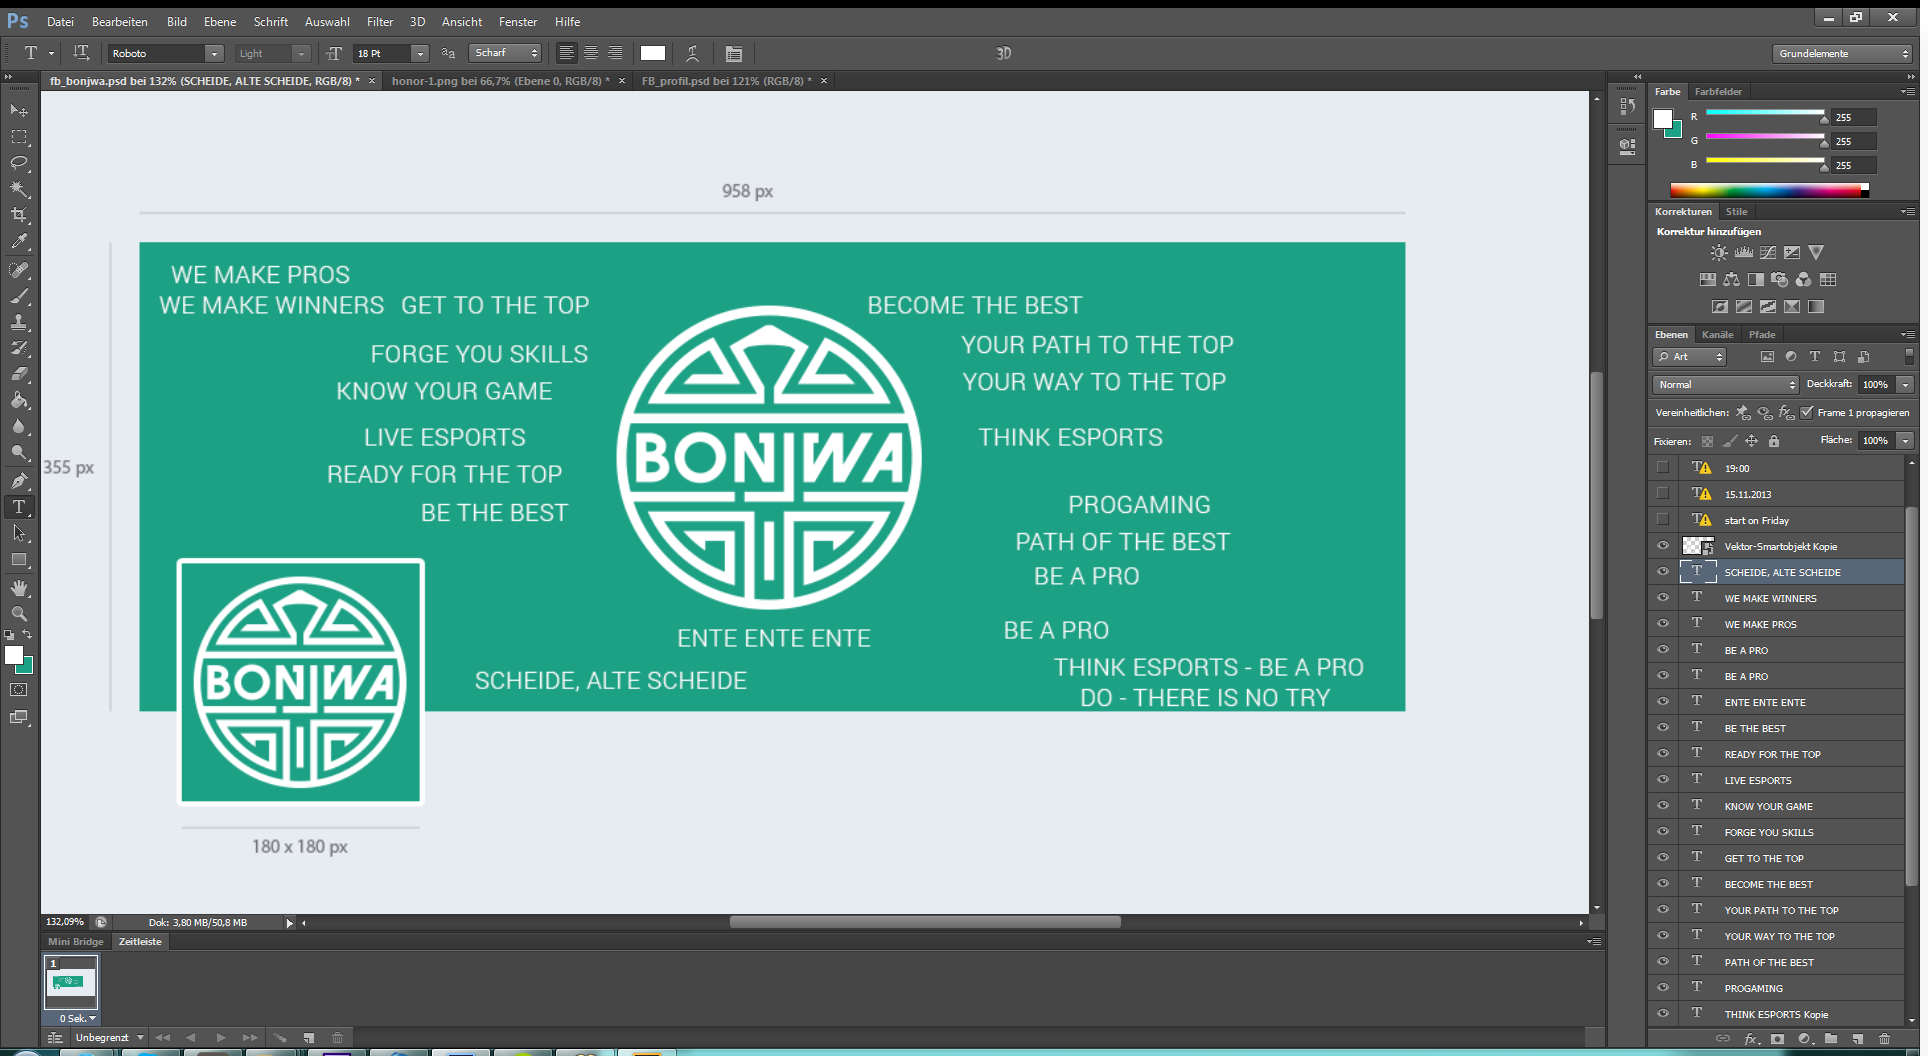
Task: Select the Brush tool
Action: click(x=19, y=296)
